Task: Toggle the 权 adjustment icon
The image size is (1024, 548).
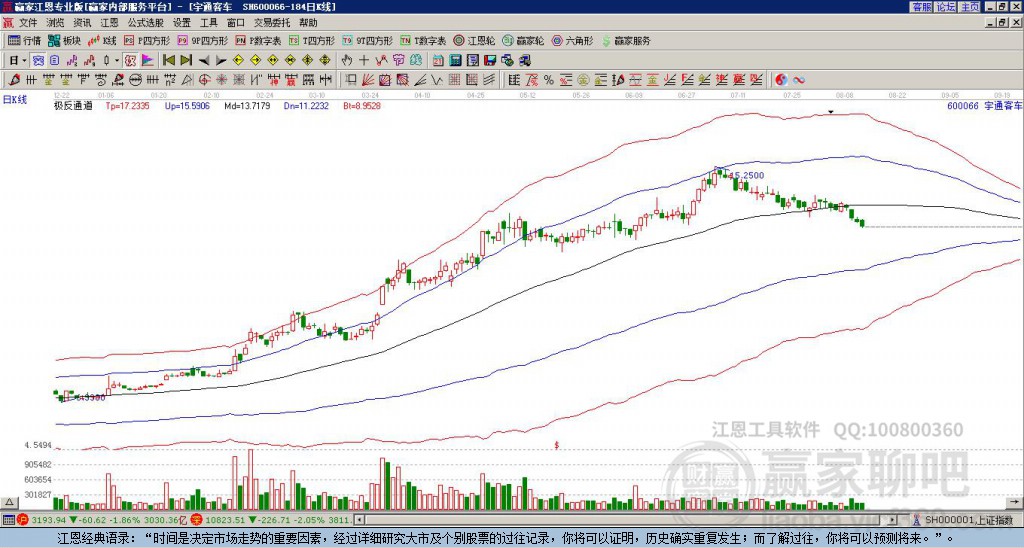Action: coord(130,60)
